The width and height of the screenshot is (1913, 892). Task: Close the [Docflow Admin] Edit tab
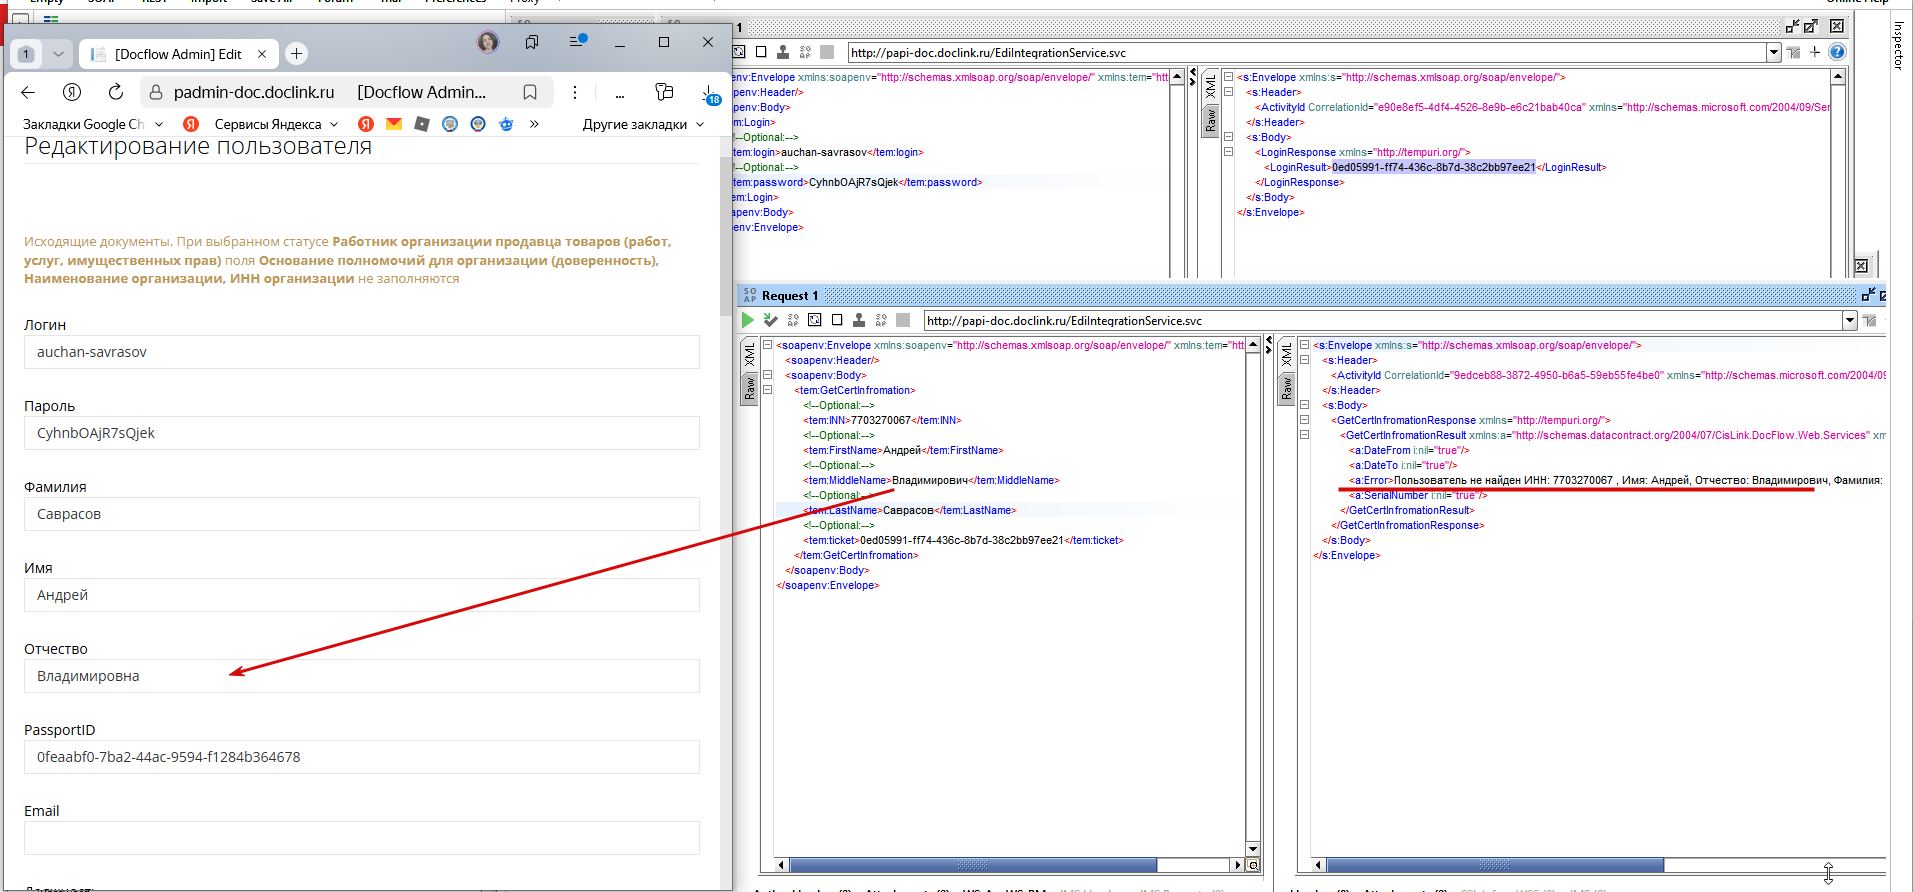[262, 54]
